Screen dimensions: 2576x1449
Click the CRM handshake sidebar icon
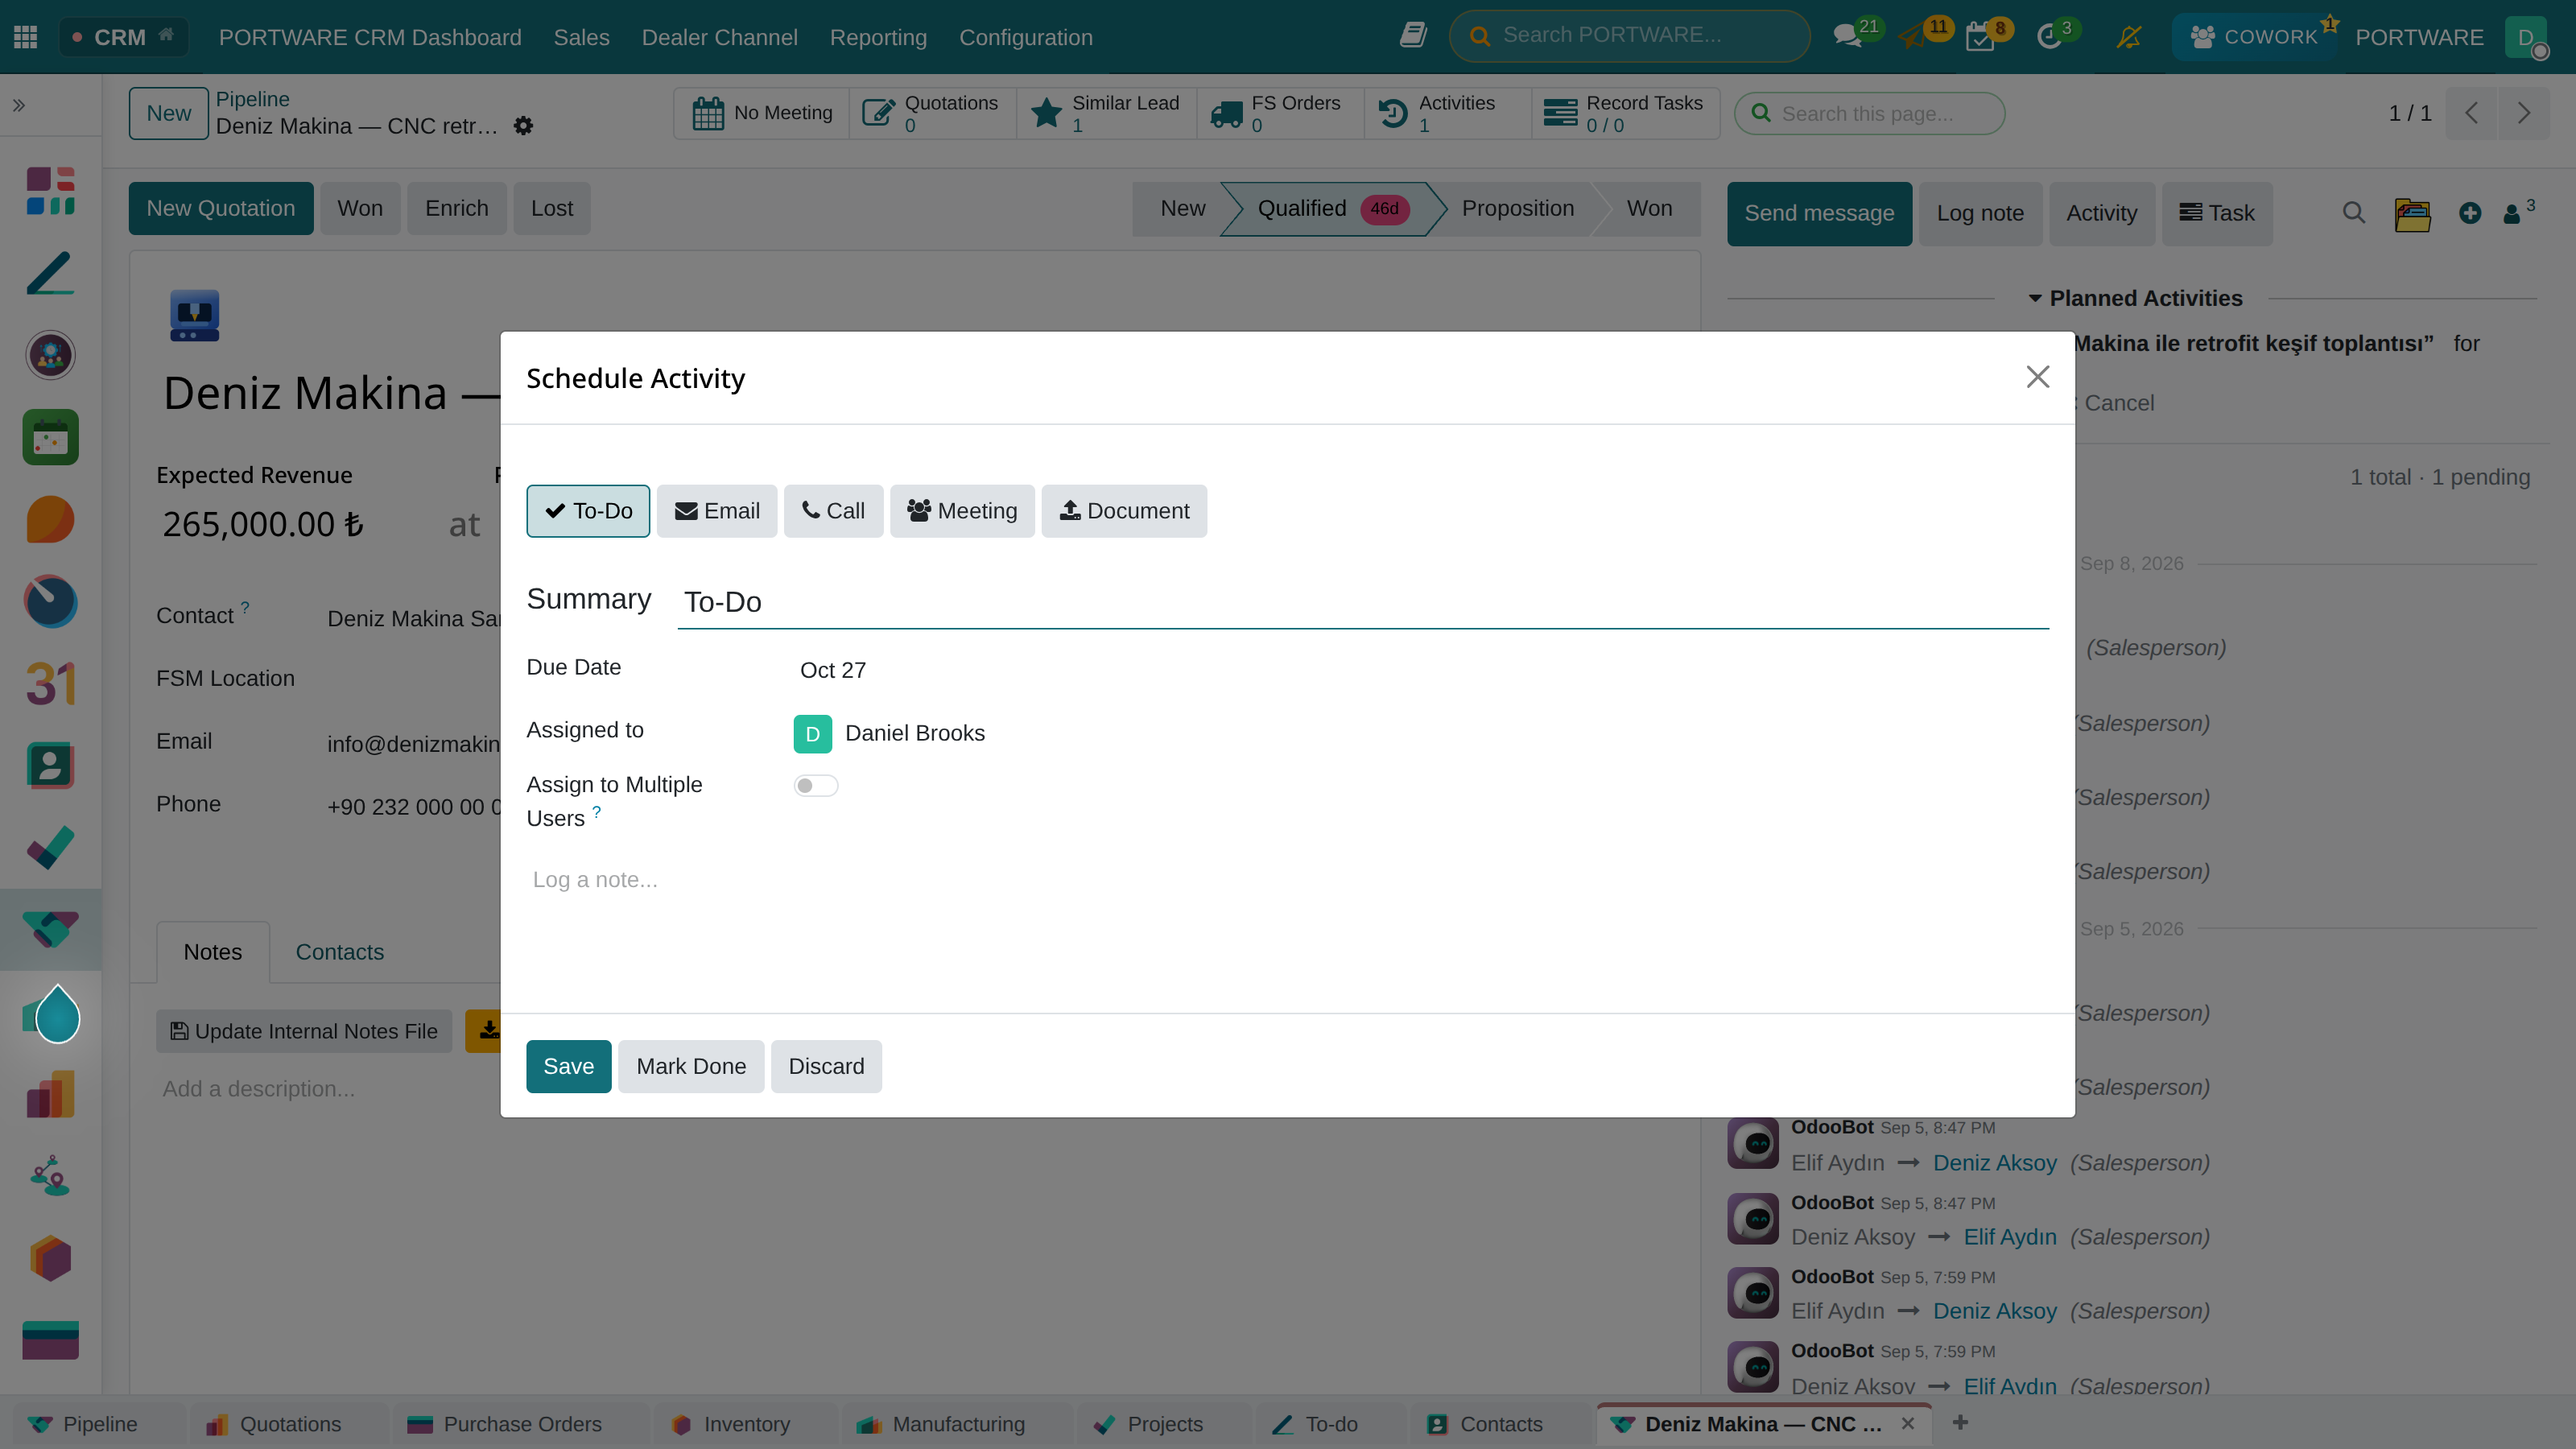pyautogui.click(x=50, y=930)
